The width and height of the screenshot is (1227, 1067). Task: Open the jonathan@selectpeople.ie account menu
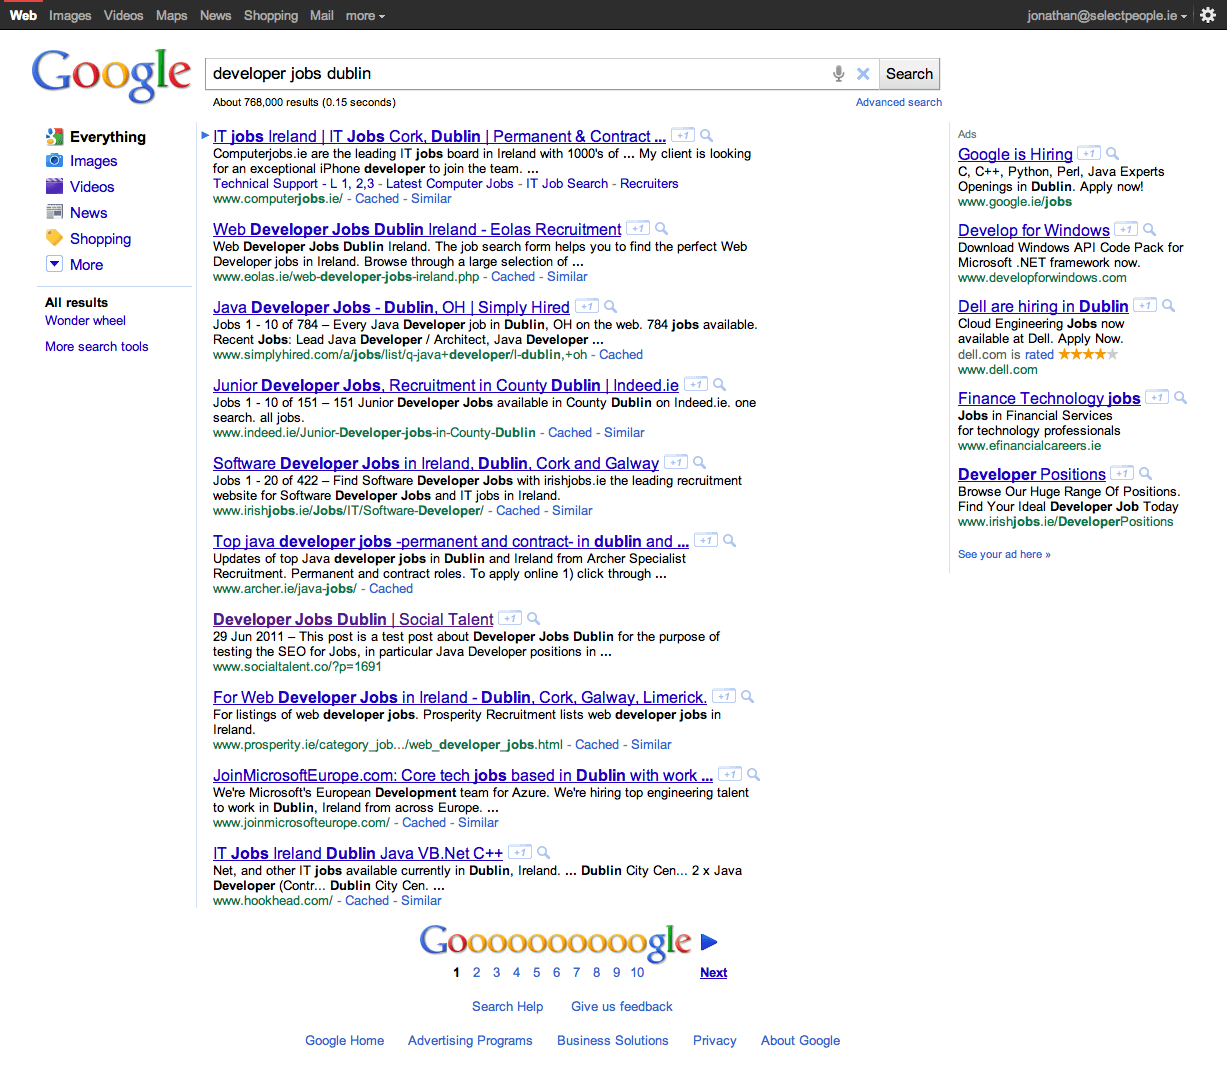(1105, 15)
